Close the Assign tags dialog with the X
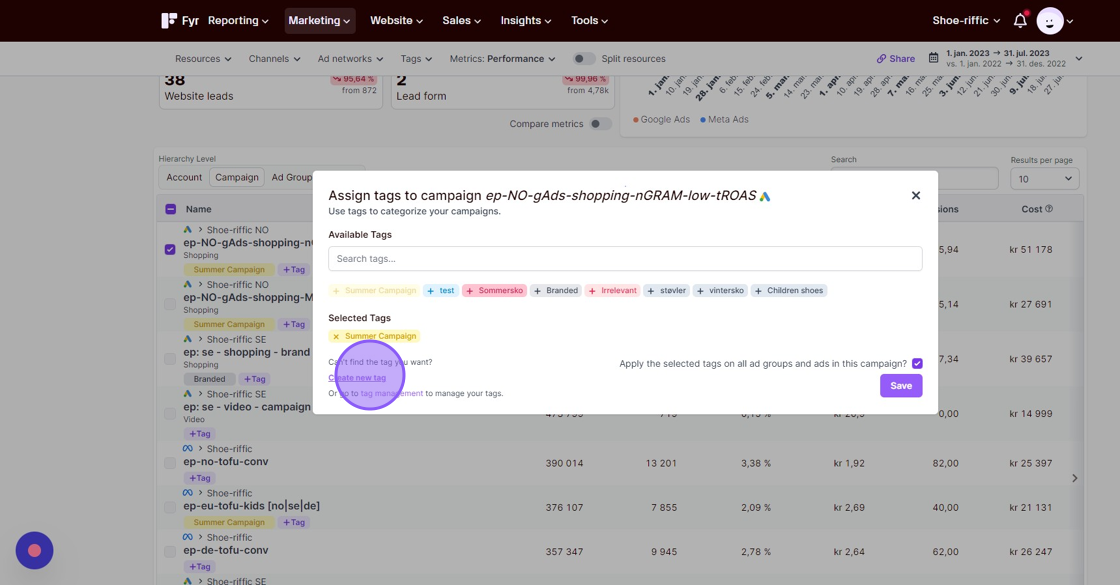Screen dimensions: 1120x585 [x=916, y=196]
